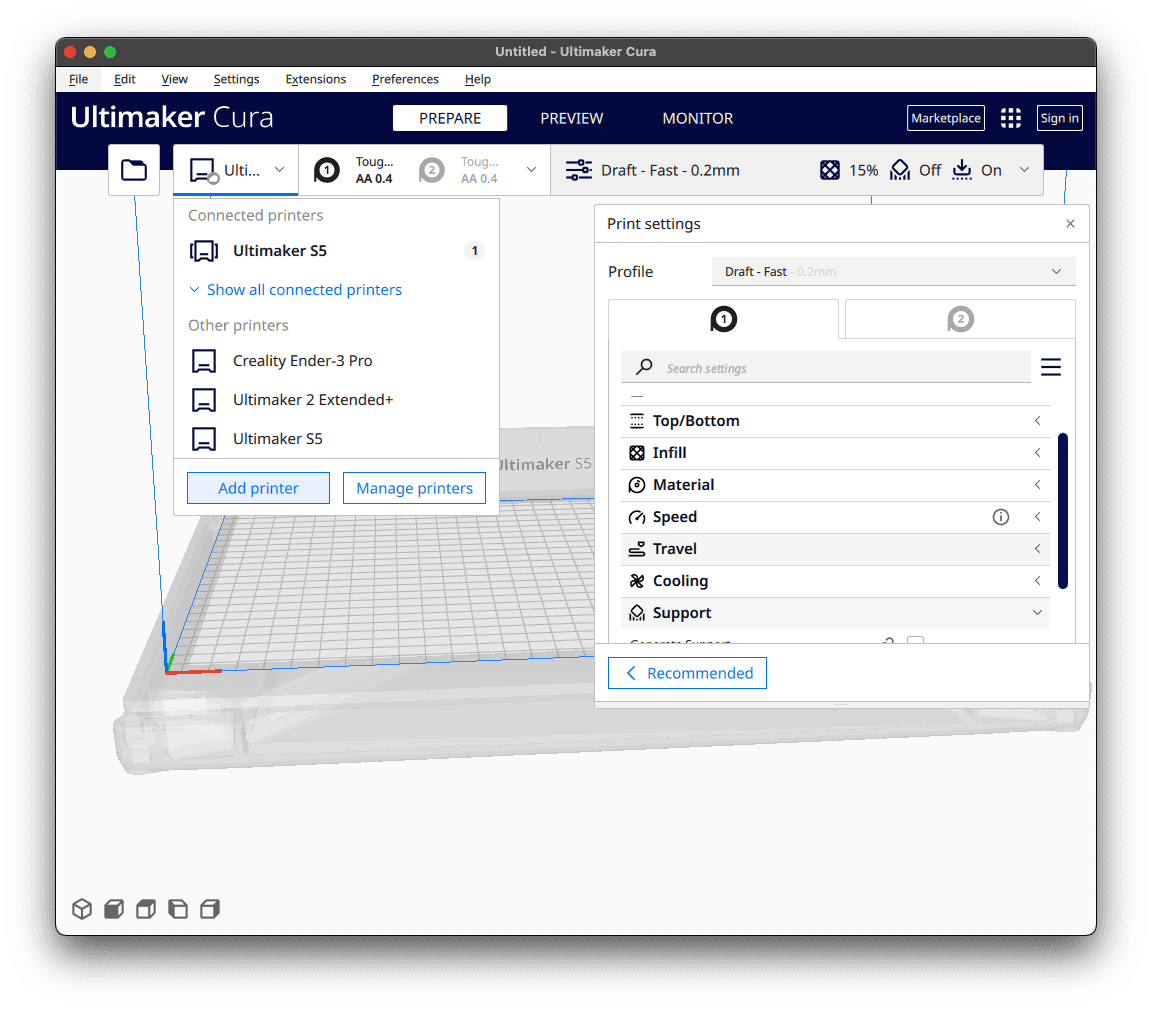Click the Manage printers button
The width and height of the screenshot is (1152, 1009).
click(x=414, y=489)
